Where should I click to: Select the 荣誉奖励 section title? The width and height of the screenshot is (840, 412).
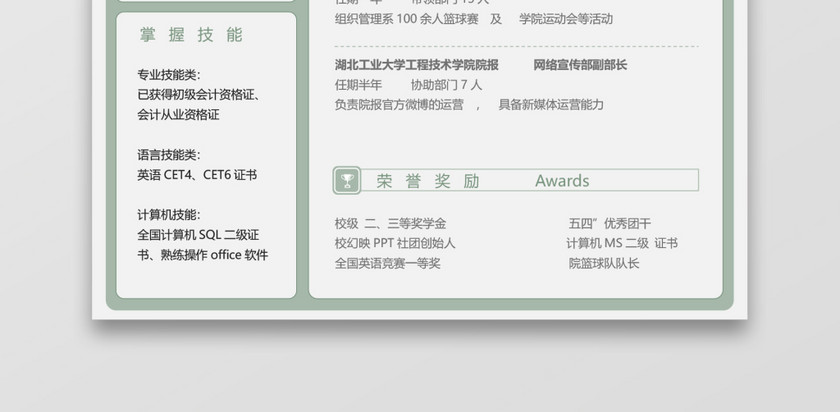(x=428, y=181)
